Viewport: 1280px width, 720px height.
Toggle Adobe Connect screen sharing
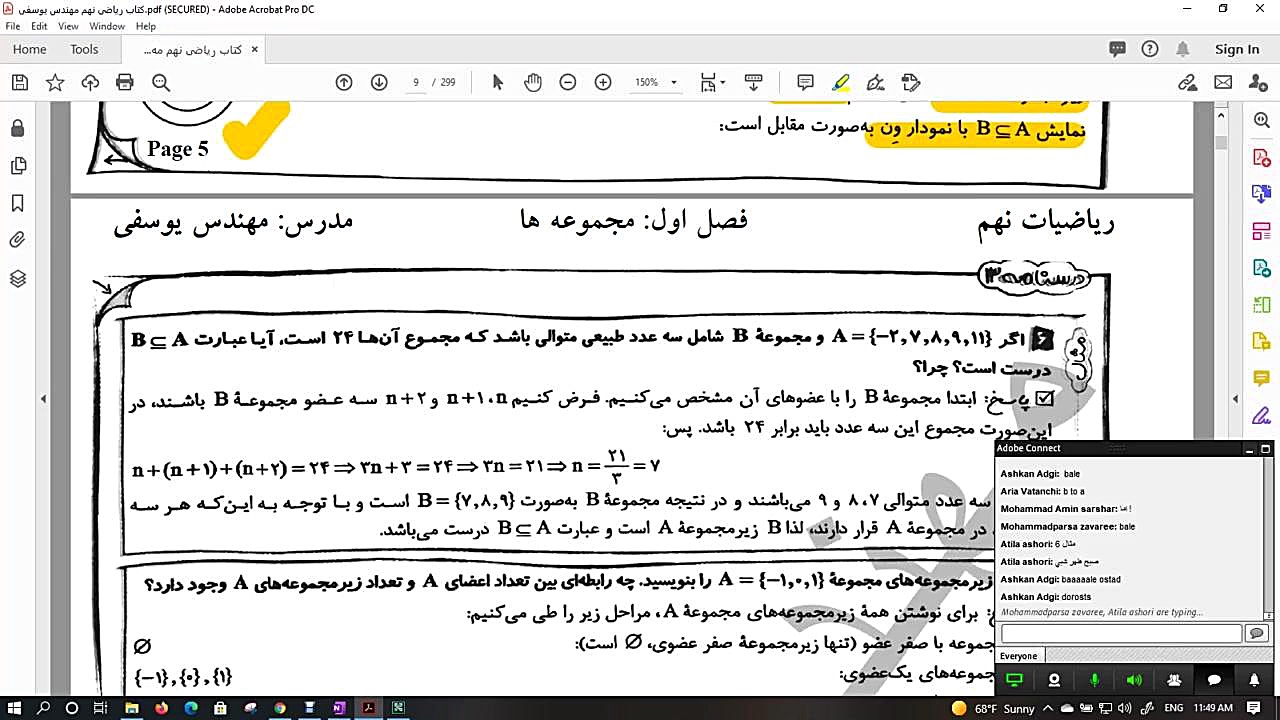(x=1014, y=680)
